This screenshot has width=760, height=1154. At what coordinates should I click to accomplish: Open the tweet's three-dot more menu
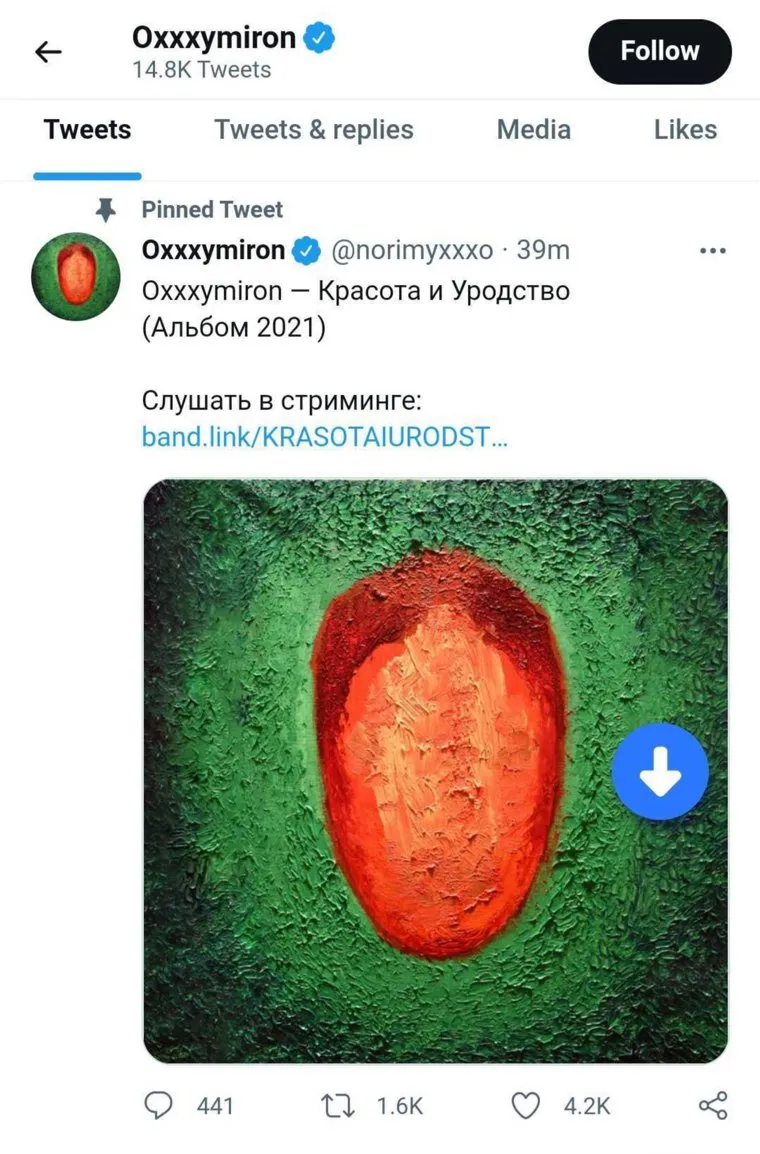pyautogui.click(x=712, y=251)
